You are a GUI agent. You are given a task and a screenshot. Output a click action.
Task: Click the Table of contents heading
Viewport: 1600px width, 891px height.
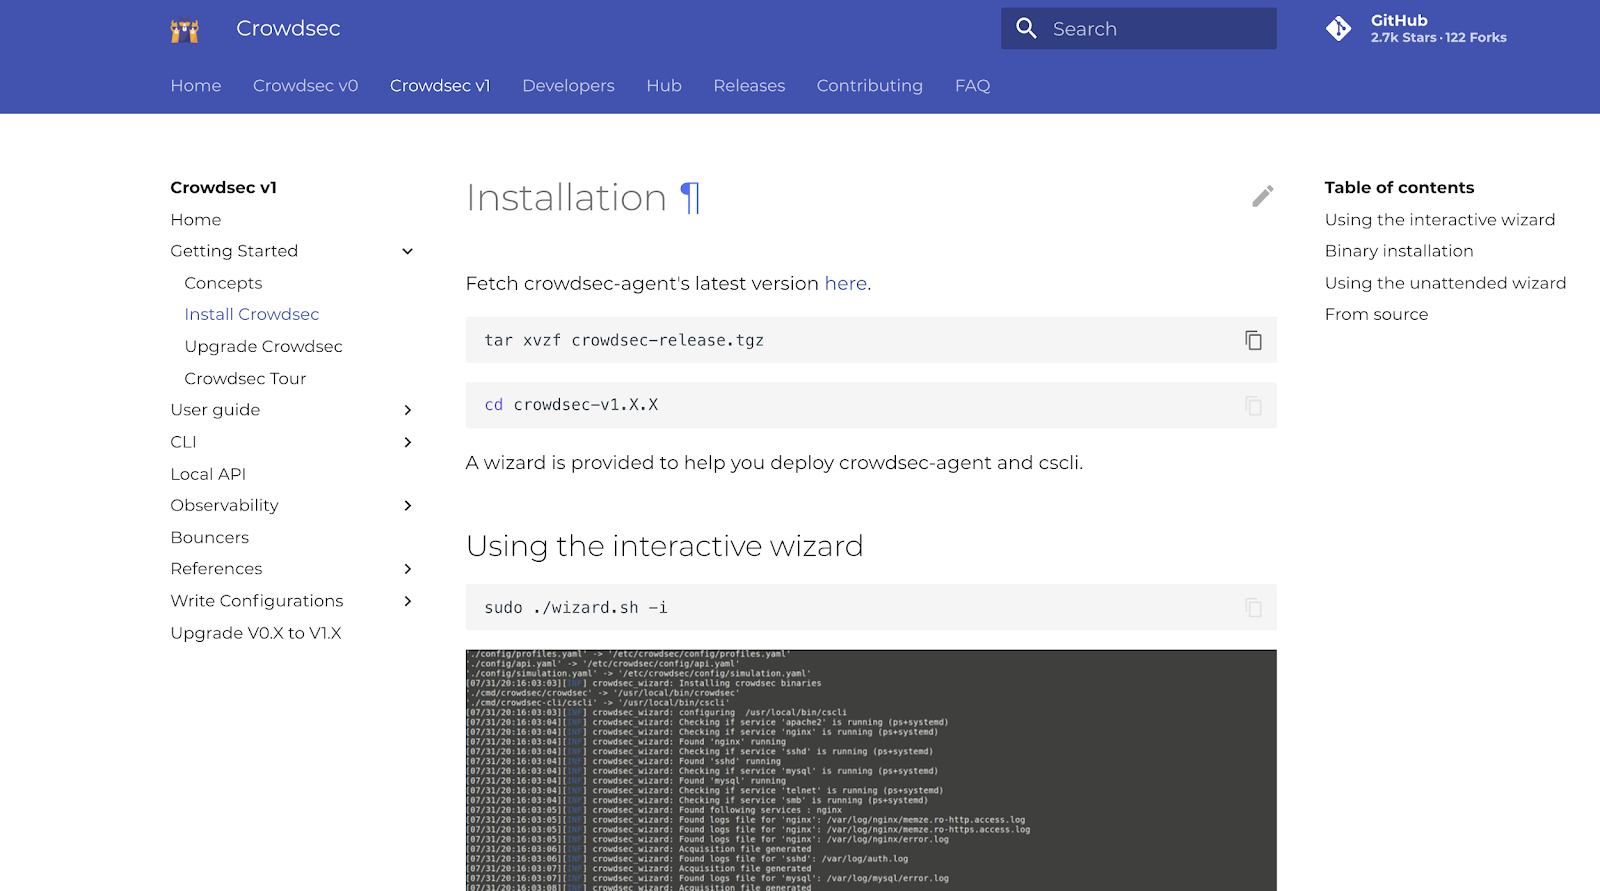(1399, 188)
